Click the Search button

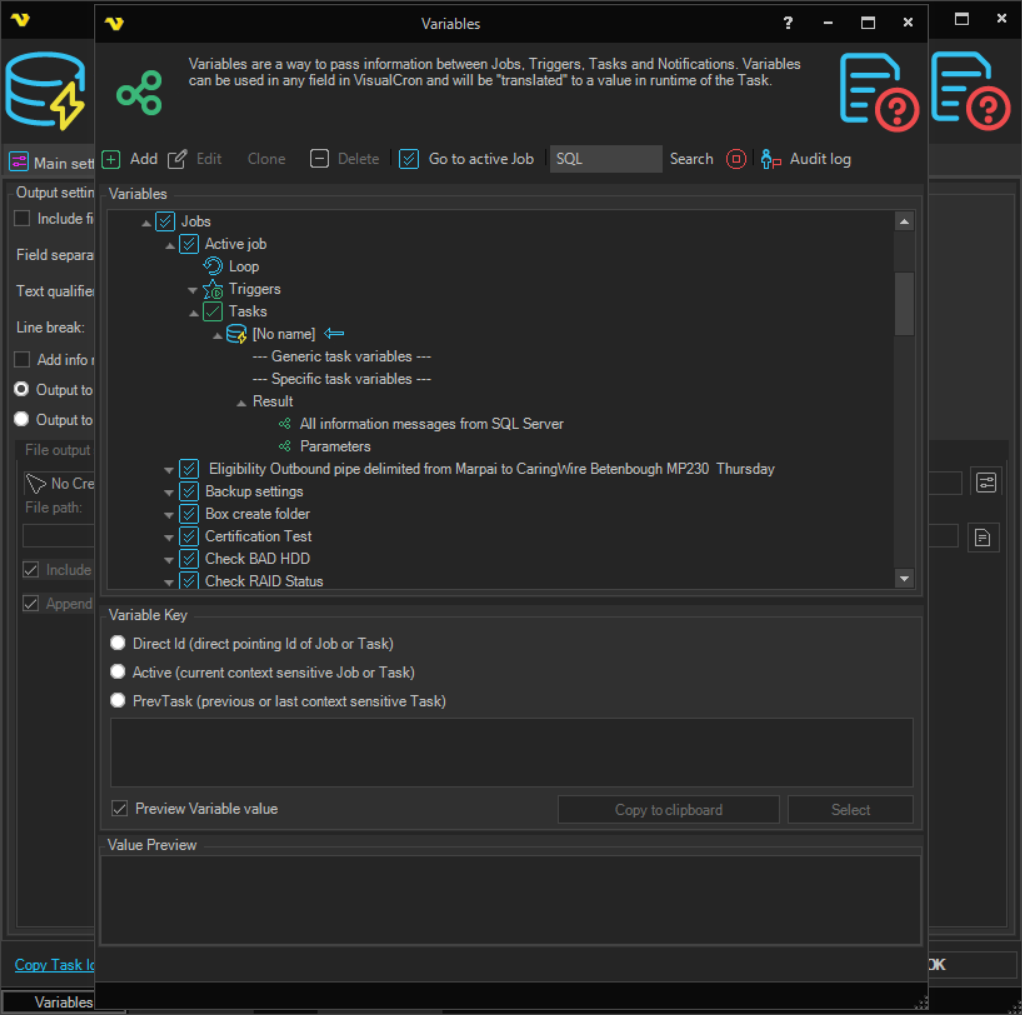(x=691, y=159)
